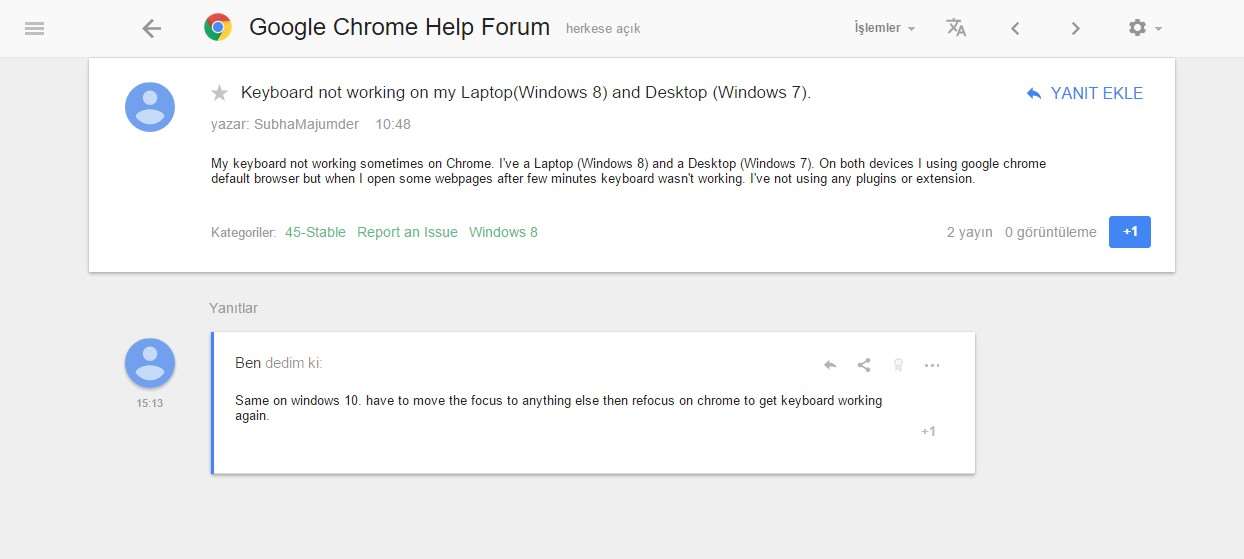Go back with the left arrow
The height and width of the screenshot is (559, 1244).
click(x=152, y=29)
